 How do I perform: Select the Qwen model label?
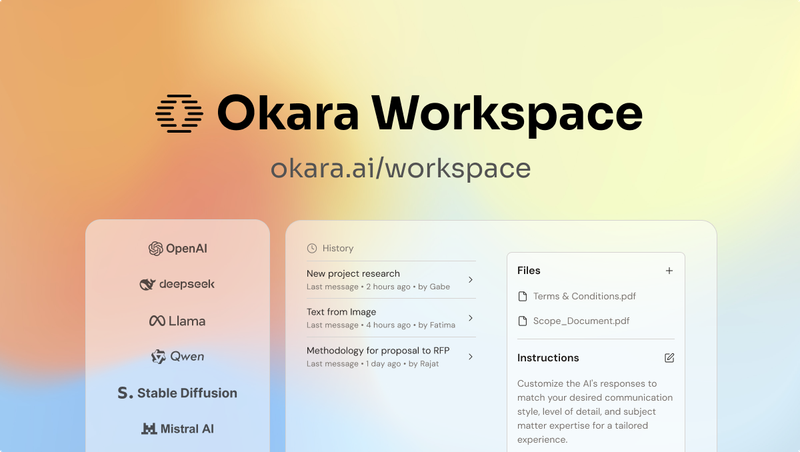point(187,356)
